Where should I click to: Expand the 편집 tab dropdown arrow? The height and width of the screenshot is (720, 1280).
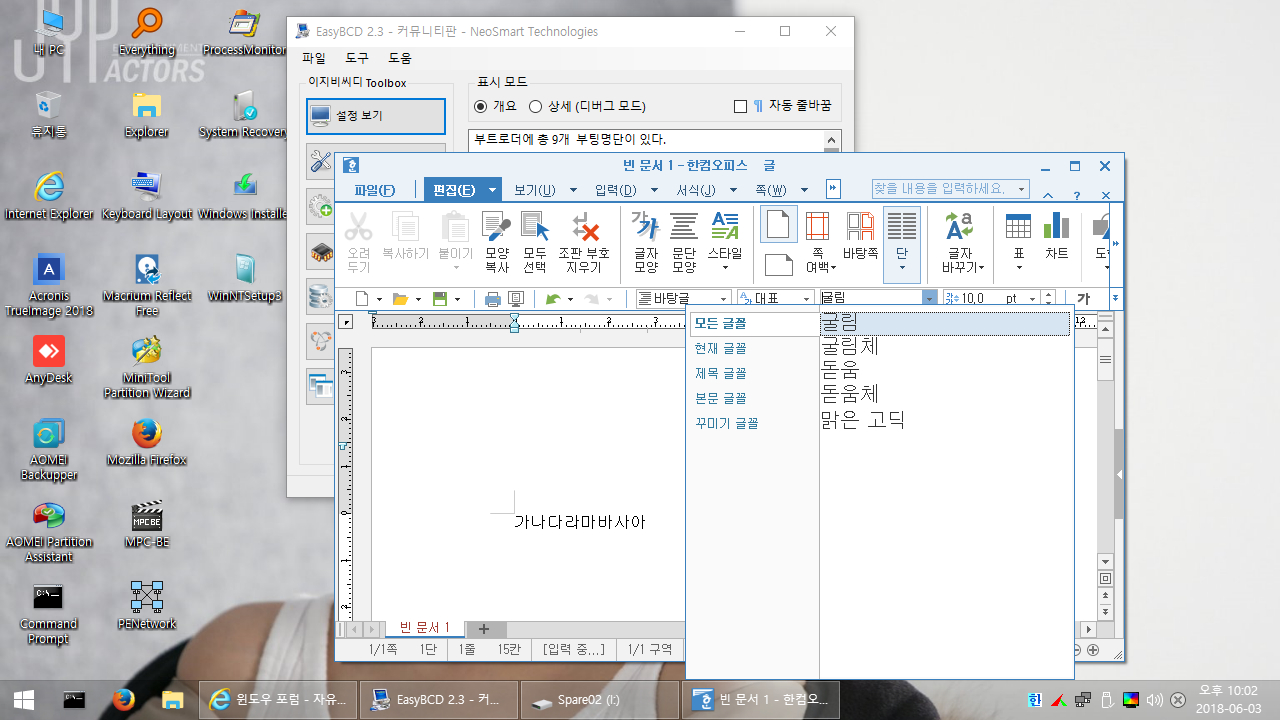[492, 190]
